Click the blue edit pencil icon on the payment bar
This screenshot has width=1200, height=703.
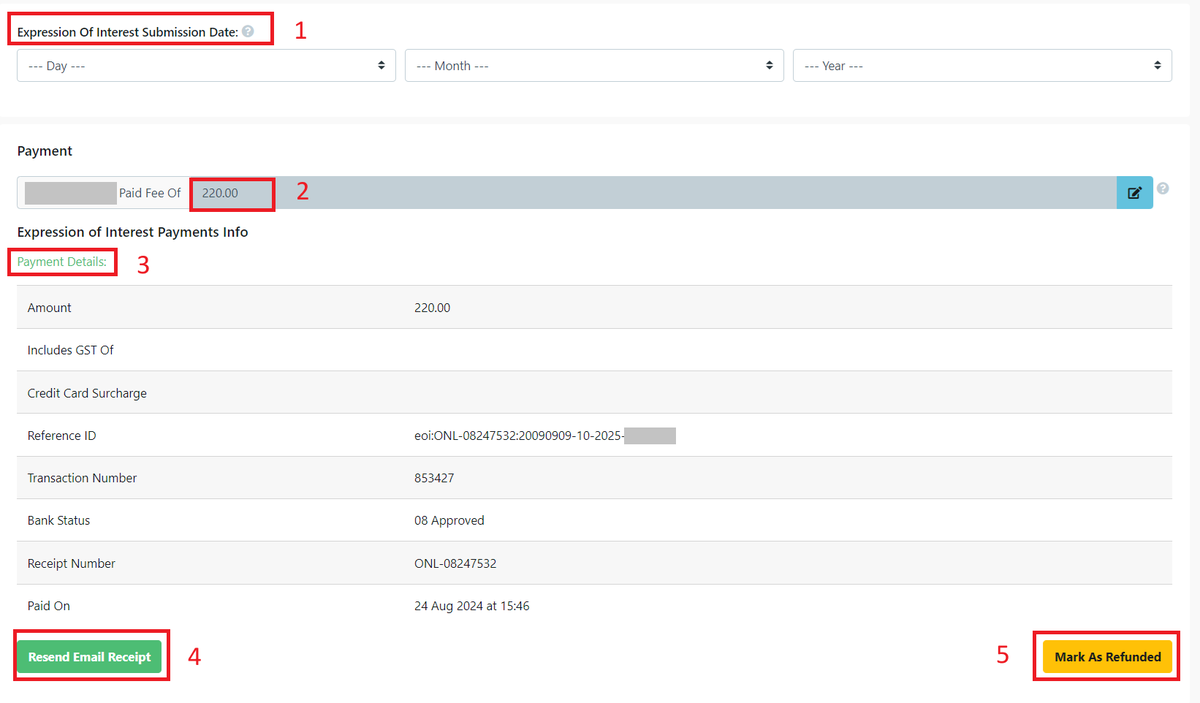1135,192
